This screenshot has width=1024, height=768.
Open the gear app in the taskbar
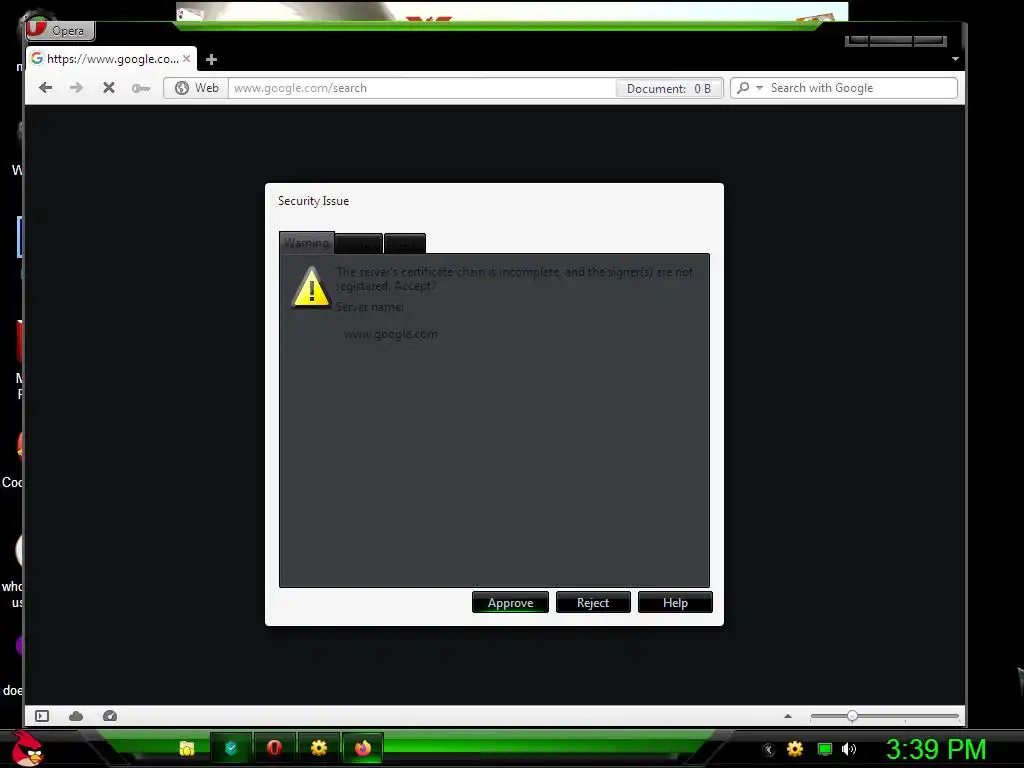[319, 748]
